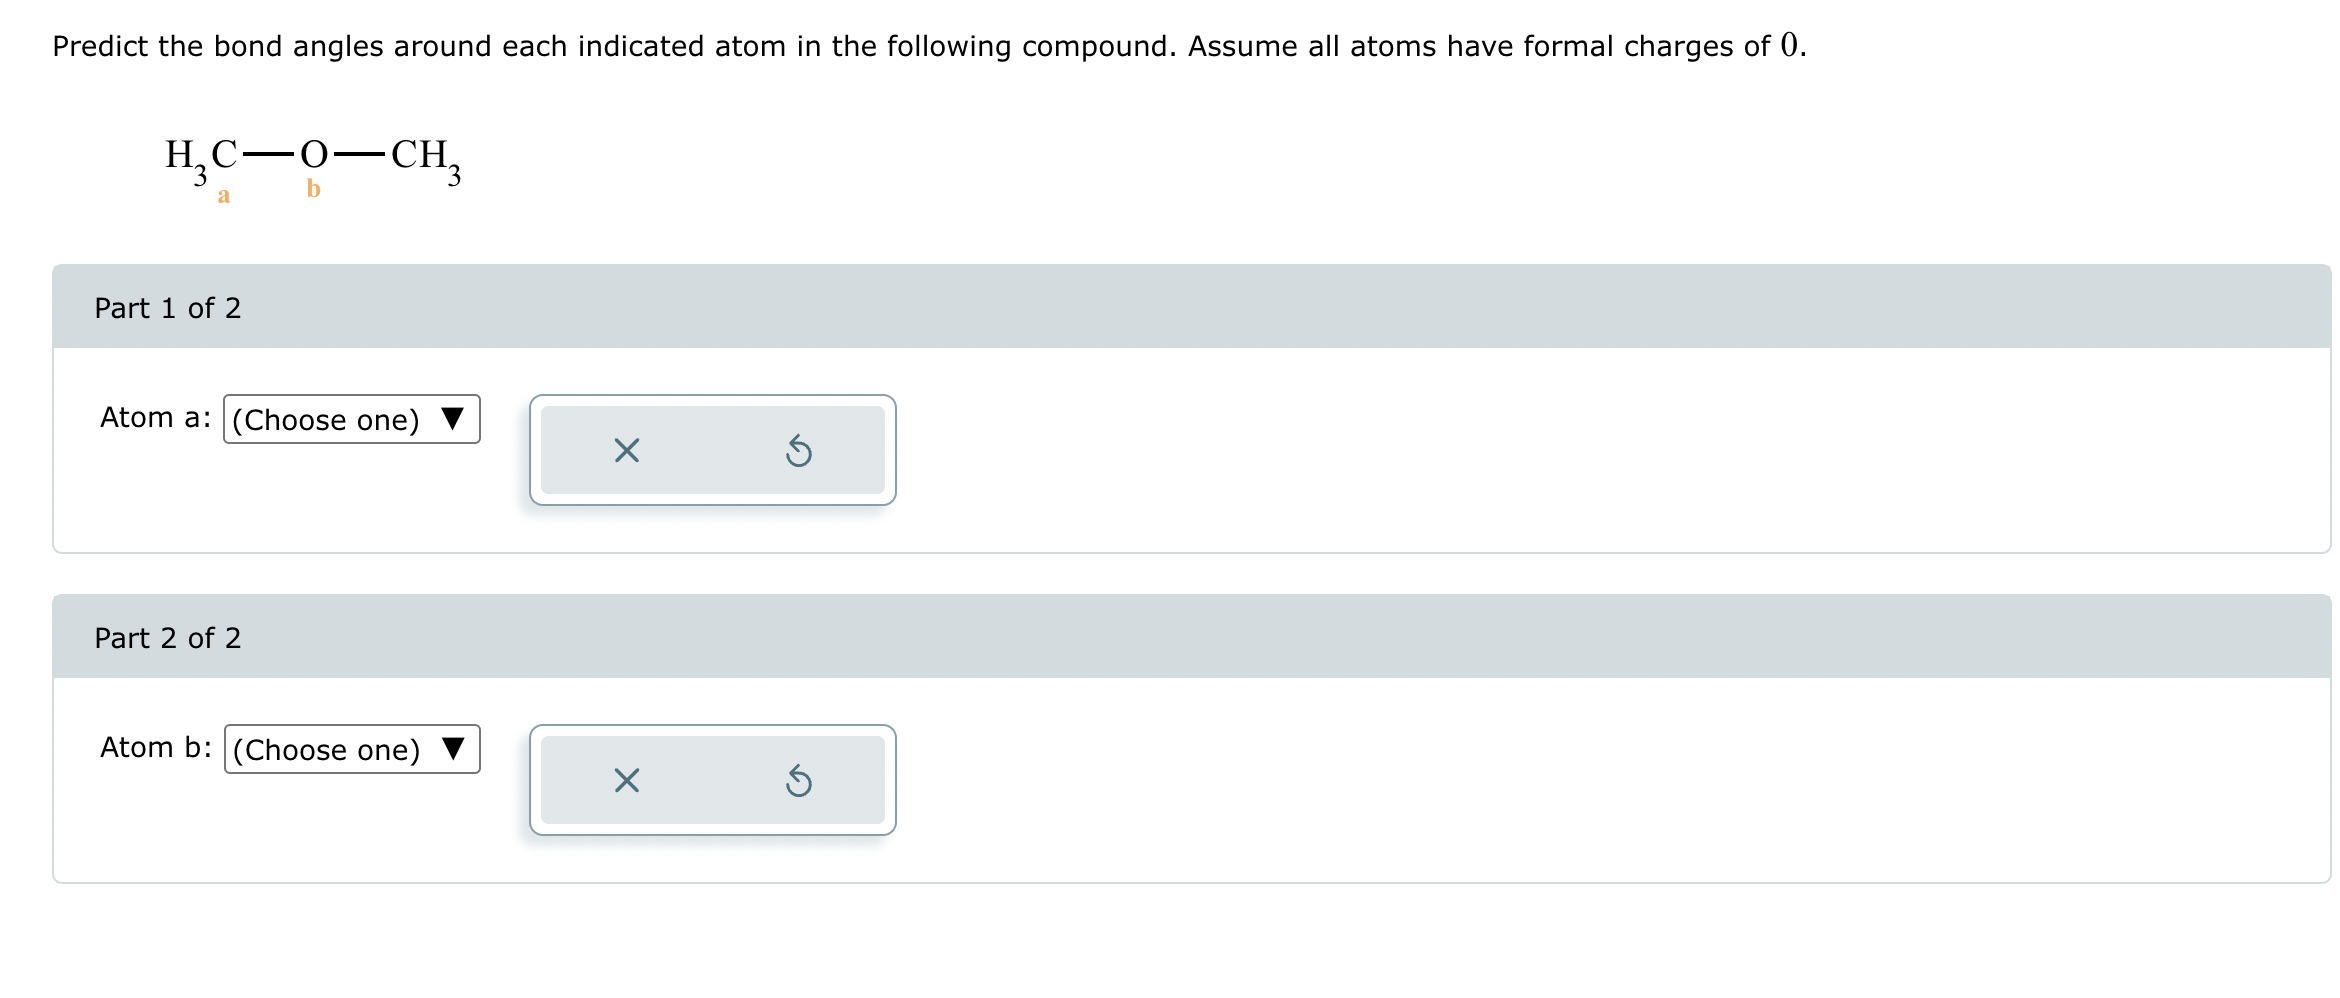
Task: Select the Part 2 of 2 header
Action: [x=168, y=637]
